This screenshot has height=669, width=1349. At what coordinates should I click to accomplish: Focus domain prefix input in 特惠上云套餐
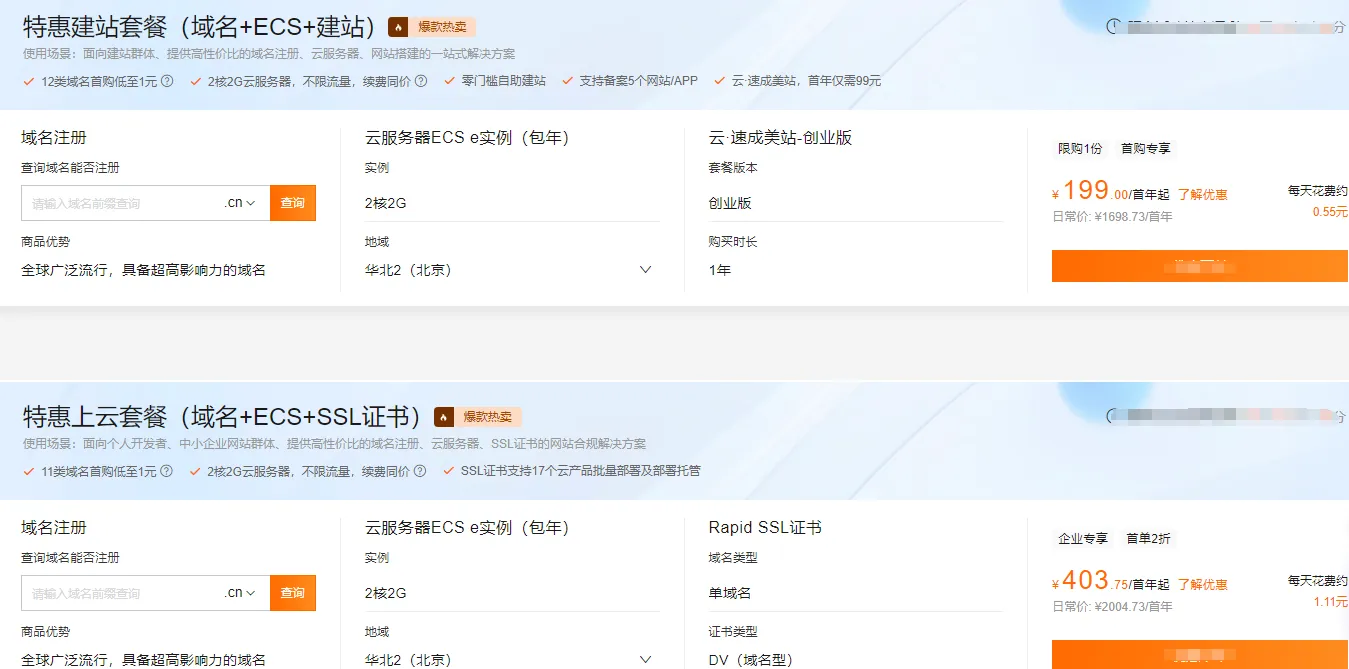pyautogui.click(x=120, y=593)
